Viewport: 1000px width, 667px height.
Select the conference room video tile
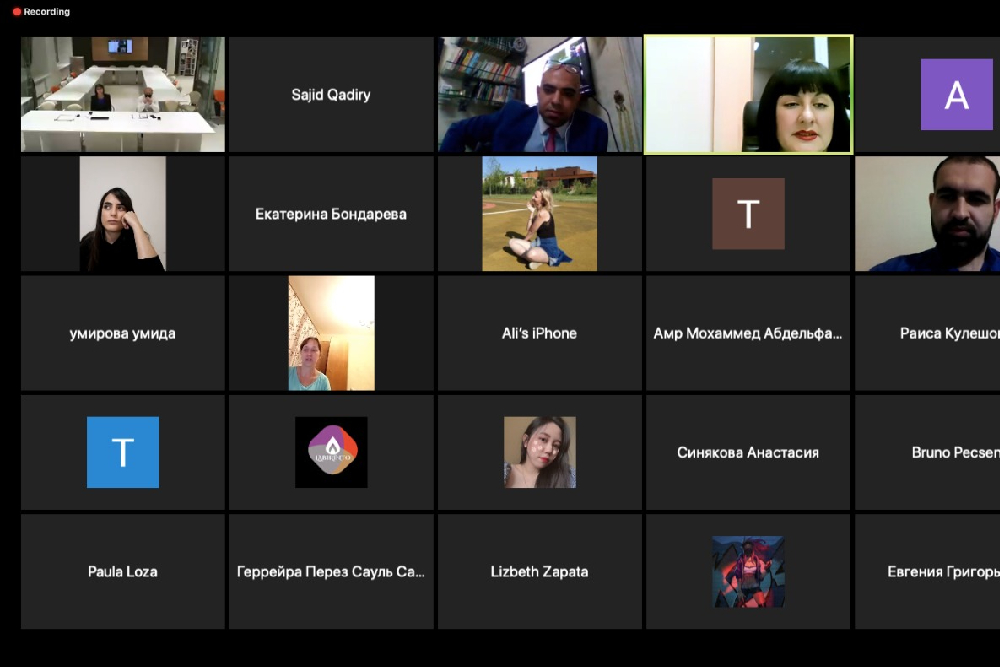[122, 94]
